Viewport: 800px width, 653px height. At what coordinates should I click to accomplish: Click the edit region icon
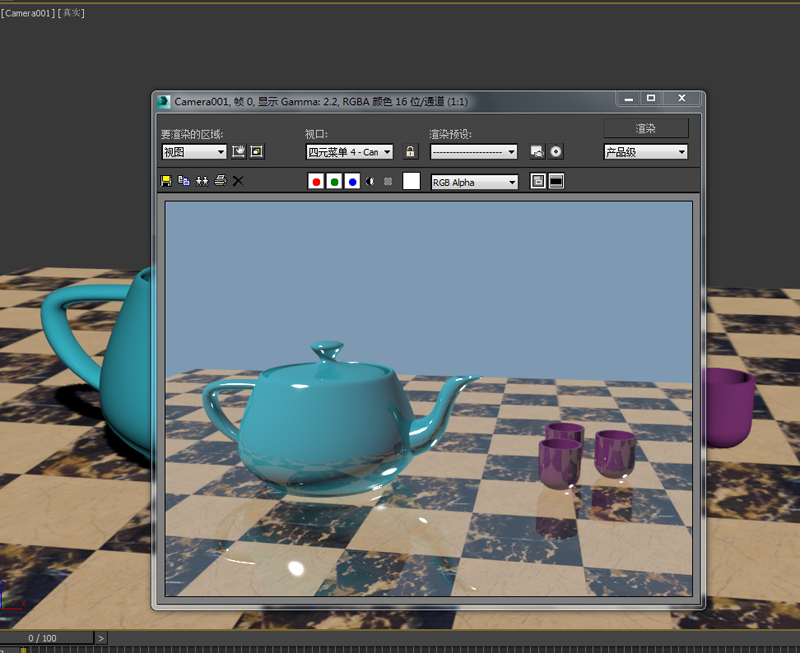tap(239, 152)
